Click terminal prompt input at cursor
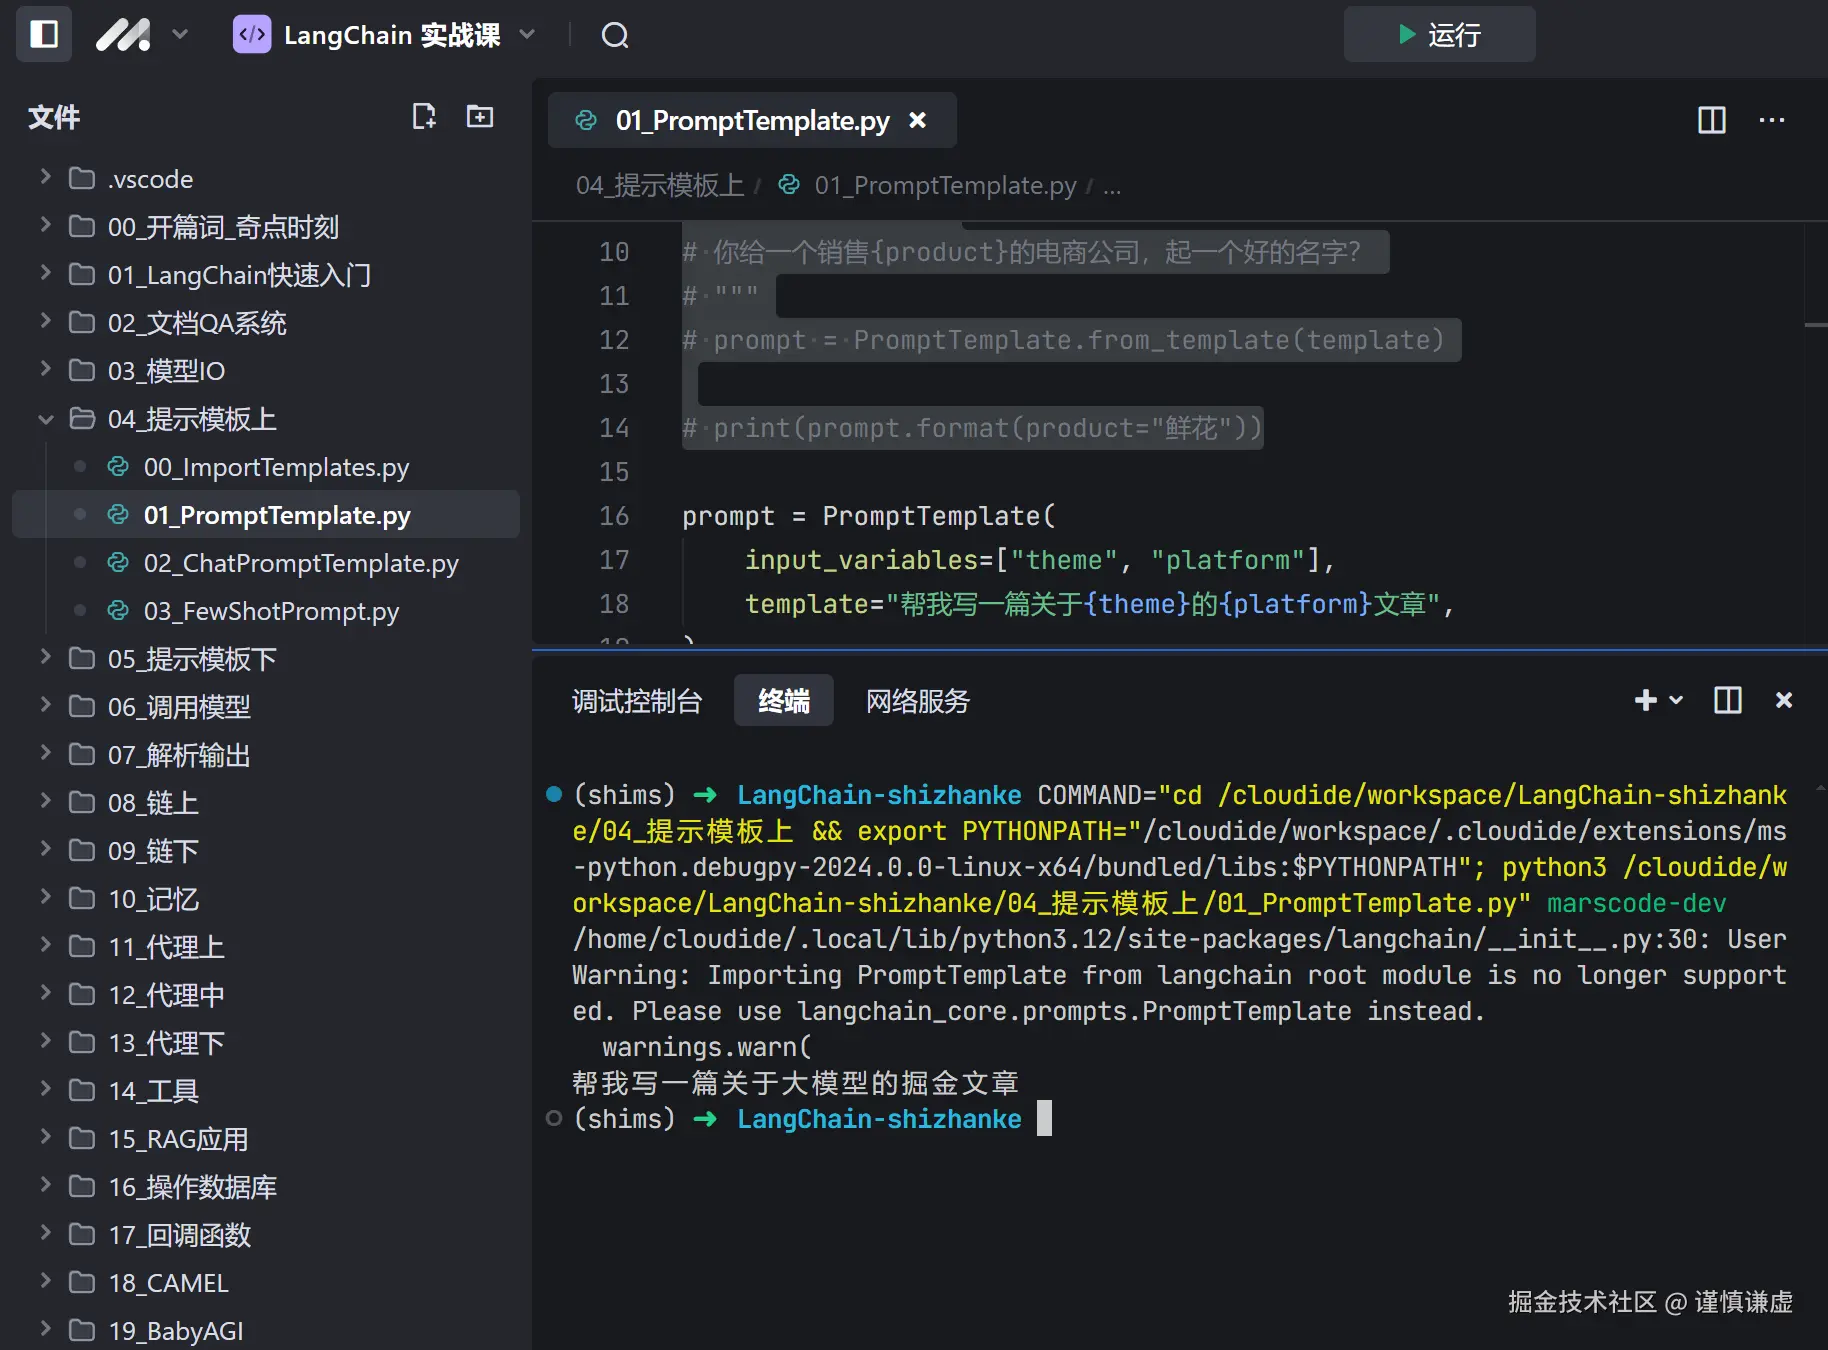The width and height of the screenshot is (1828, 1350). pyautogui.click(x=1044, y=1118)
